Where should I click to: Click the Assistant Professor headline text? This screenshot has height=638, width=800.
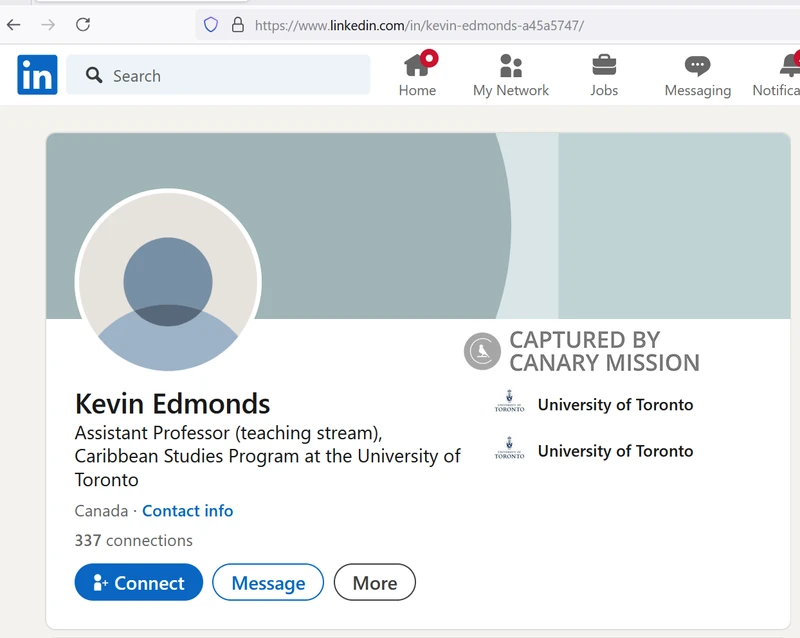pyautogui.click(x=268, y=456)
